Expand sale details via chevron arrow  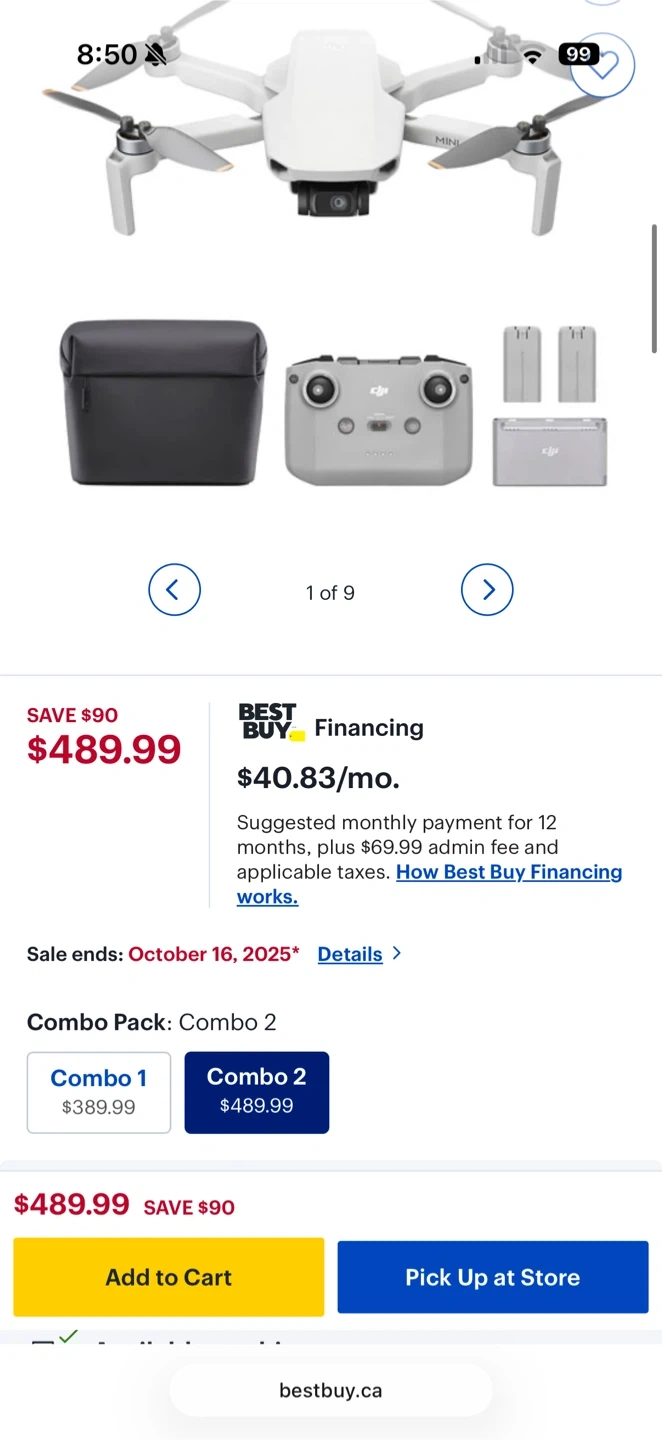pos(397,953)
